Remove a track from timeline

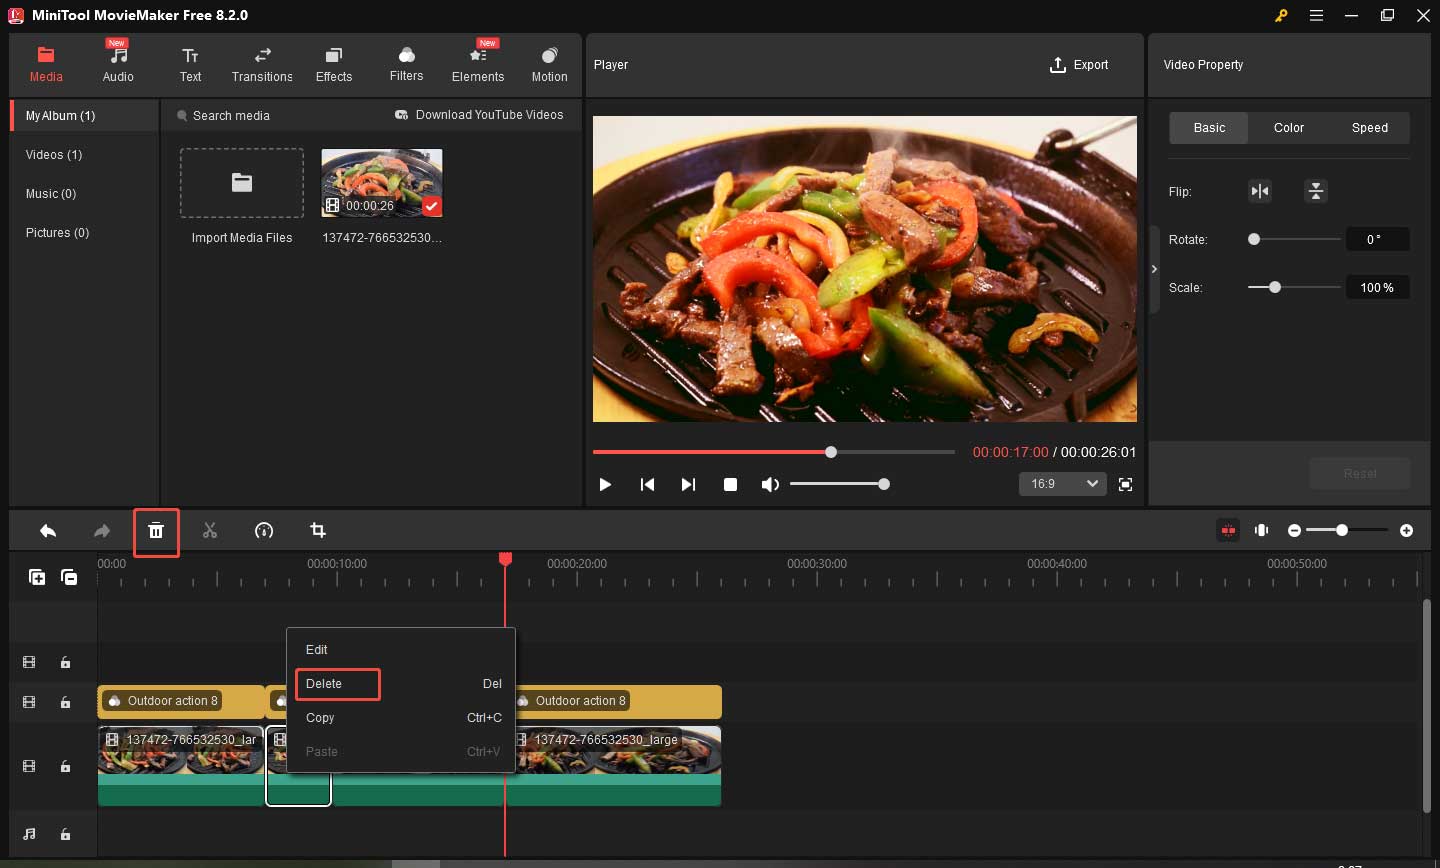point(69,577)
